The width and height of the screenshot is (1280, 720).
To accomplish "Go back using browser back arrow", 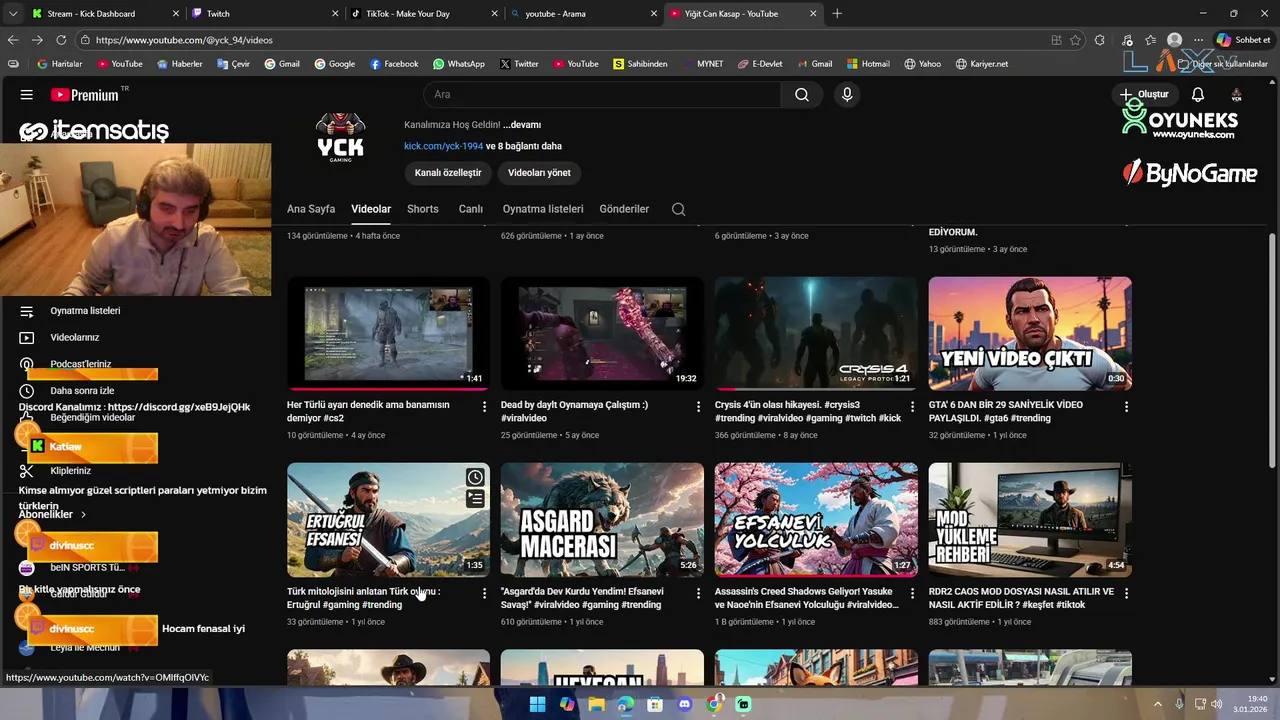I will [x=13, y=40].
